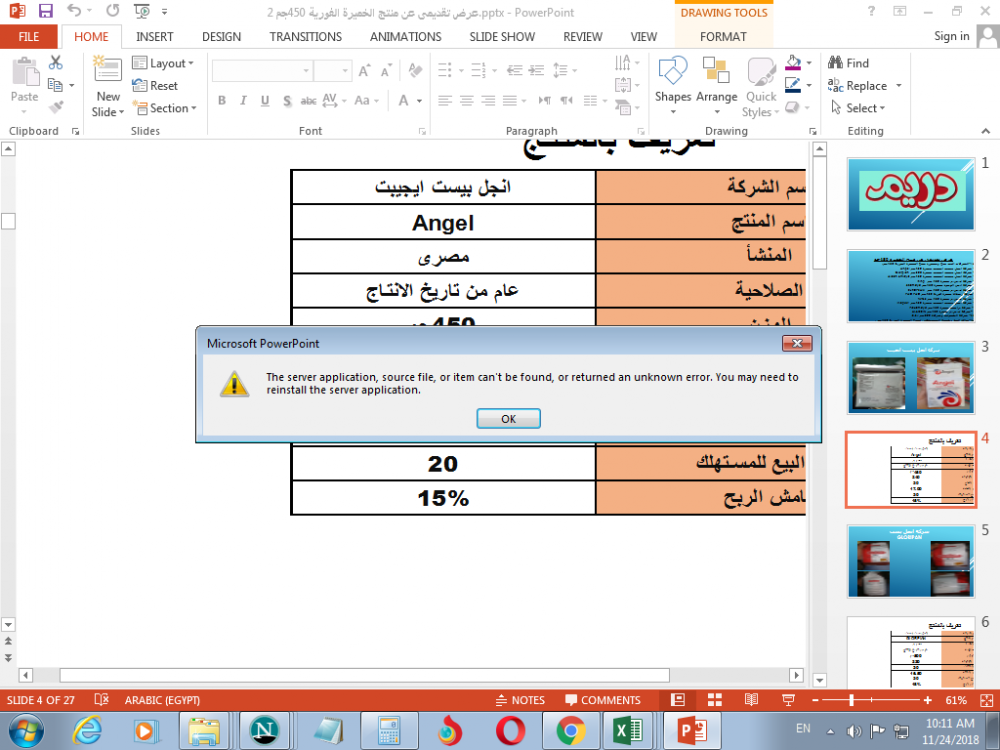Open the Drawing Tools FORMAT tab
This screenshot has height=750, width=1000.
[723, 37]
